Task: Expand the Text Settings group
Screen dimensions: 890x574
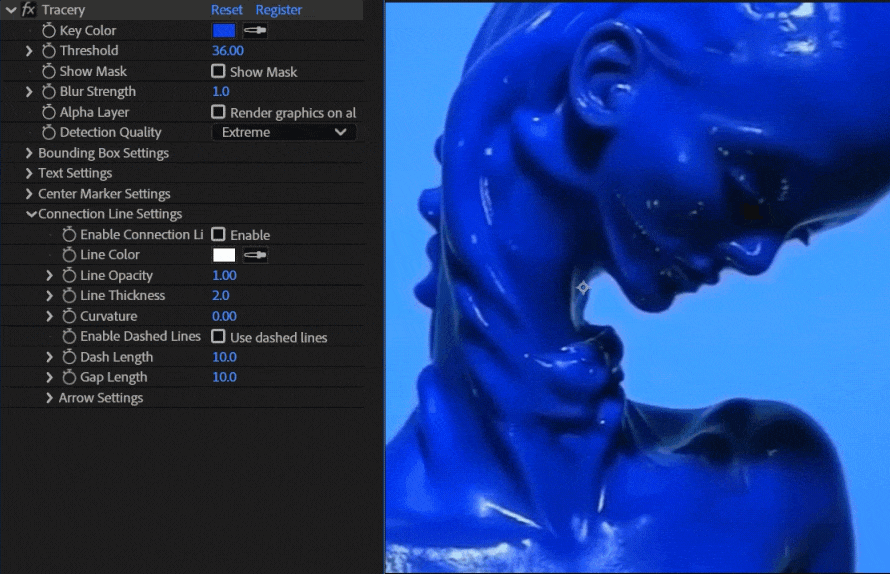Action: click(29, 174)
